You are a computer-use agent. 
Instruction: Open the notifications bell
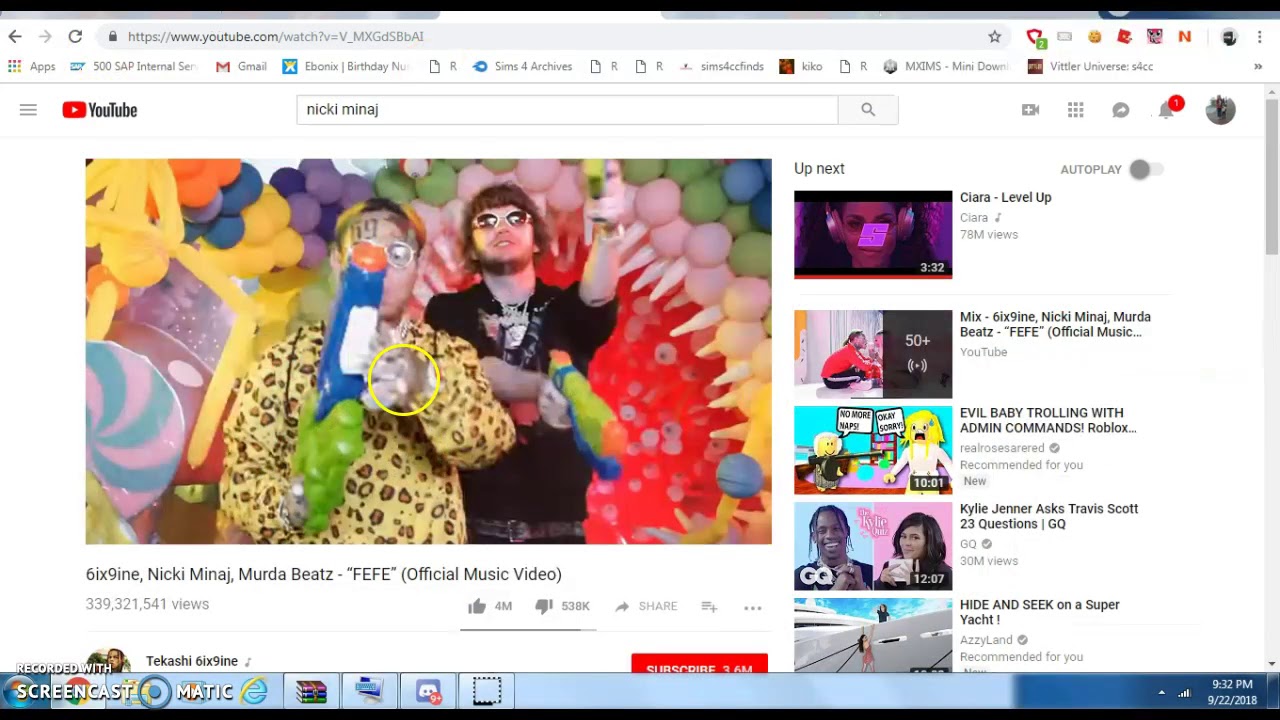pyautogui.click(x=1166, y=109)
